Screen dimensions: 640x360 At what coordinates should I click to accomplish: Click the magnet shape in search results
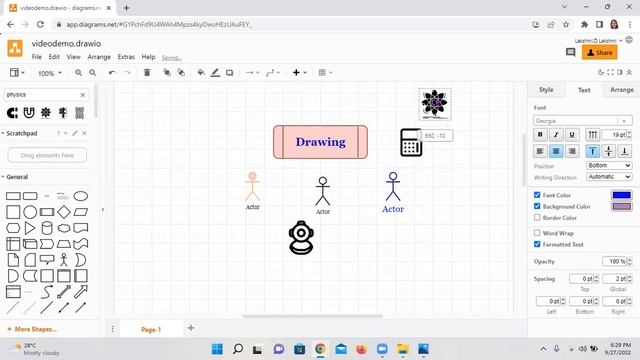(29, 112)
